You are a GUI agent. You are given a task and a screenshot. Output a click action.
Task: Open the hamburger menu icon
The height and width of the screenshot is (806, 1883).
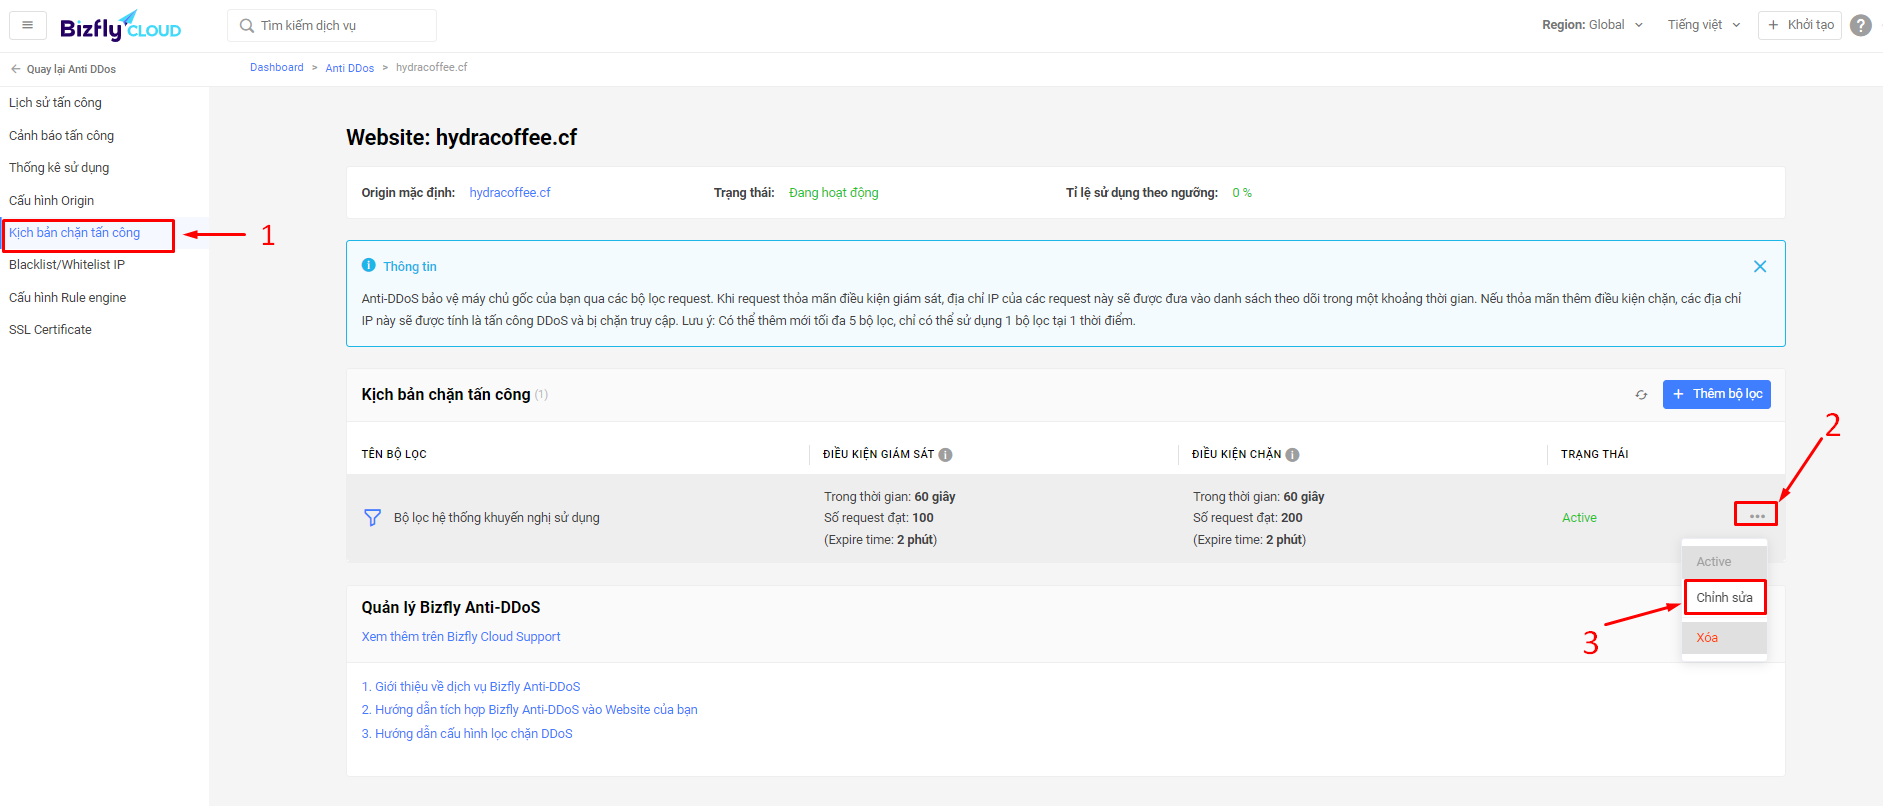[27, 25]
